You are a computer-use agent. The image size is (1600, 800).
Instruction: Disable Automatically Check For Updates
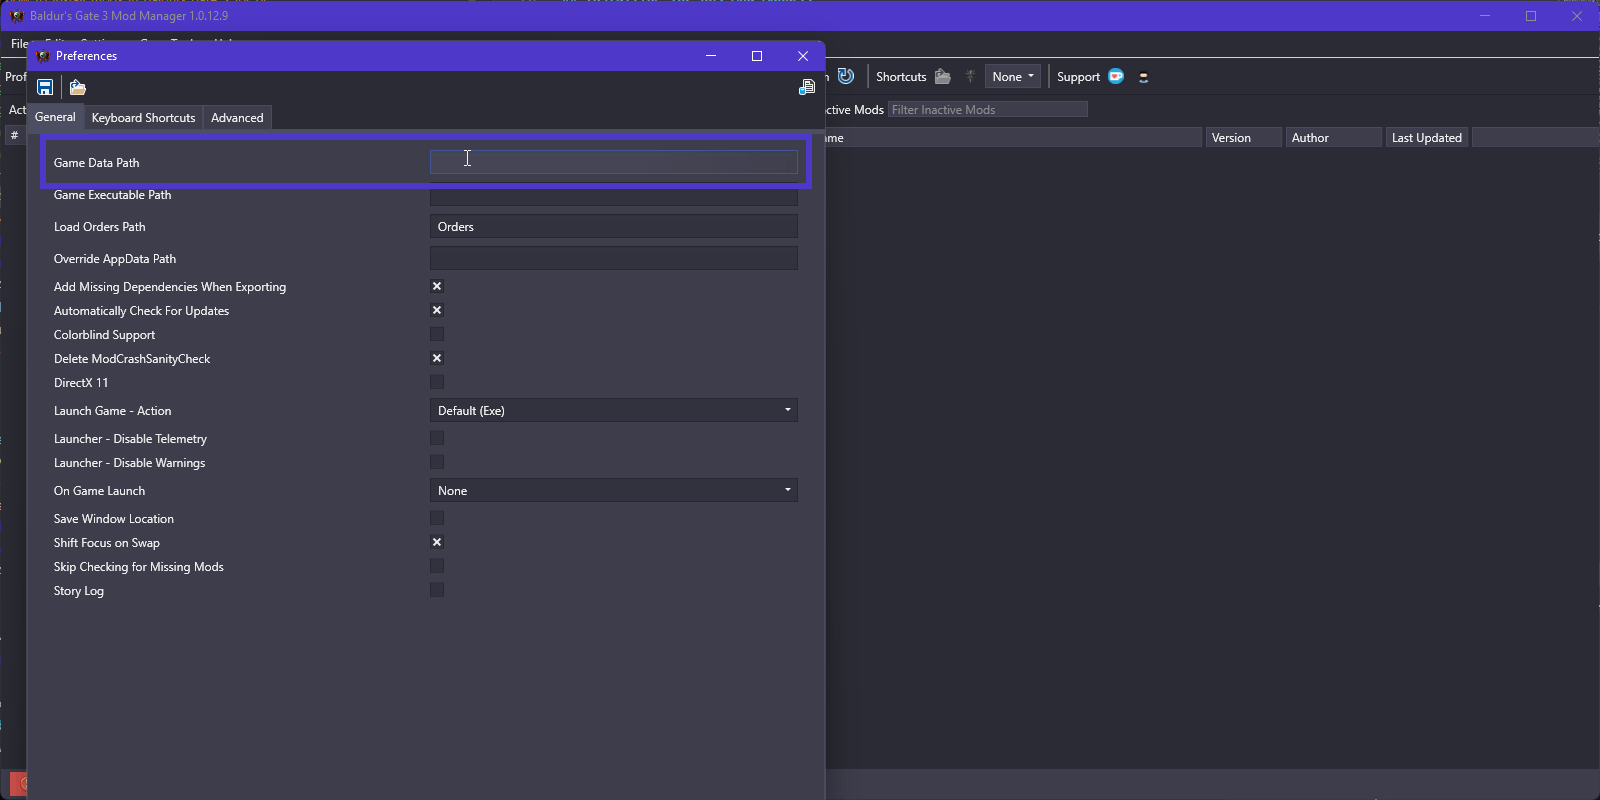click(437, 310)
